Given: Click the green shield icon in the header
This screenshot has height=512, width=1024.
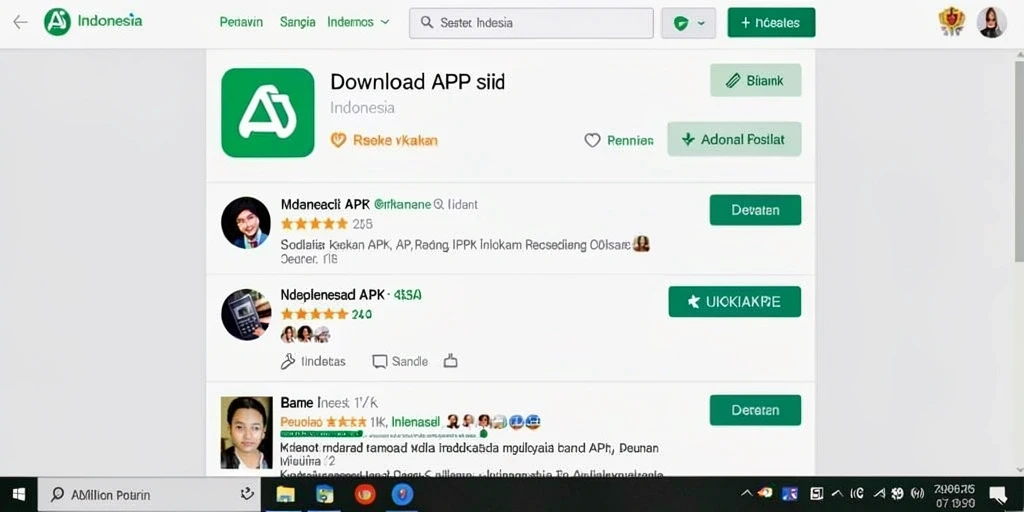Looking at the screenshot, I should (681, 24).
